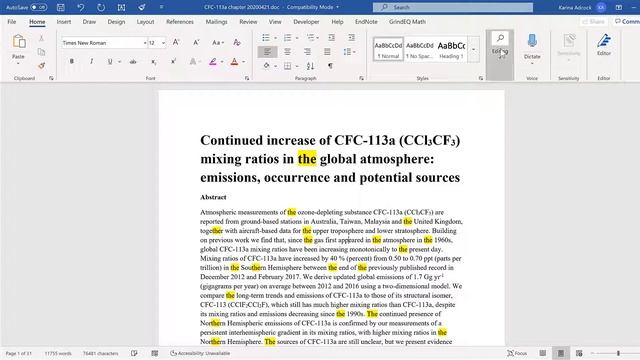Click the Numbering list icon
Screen dimensions: 640x360
288,38
